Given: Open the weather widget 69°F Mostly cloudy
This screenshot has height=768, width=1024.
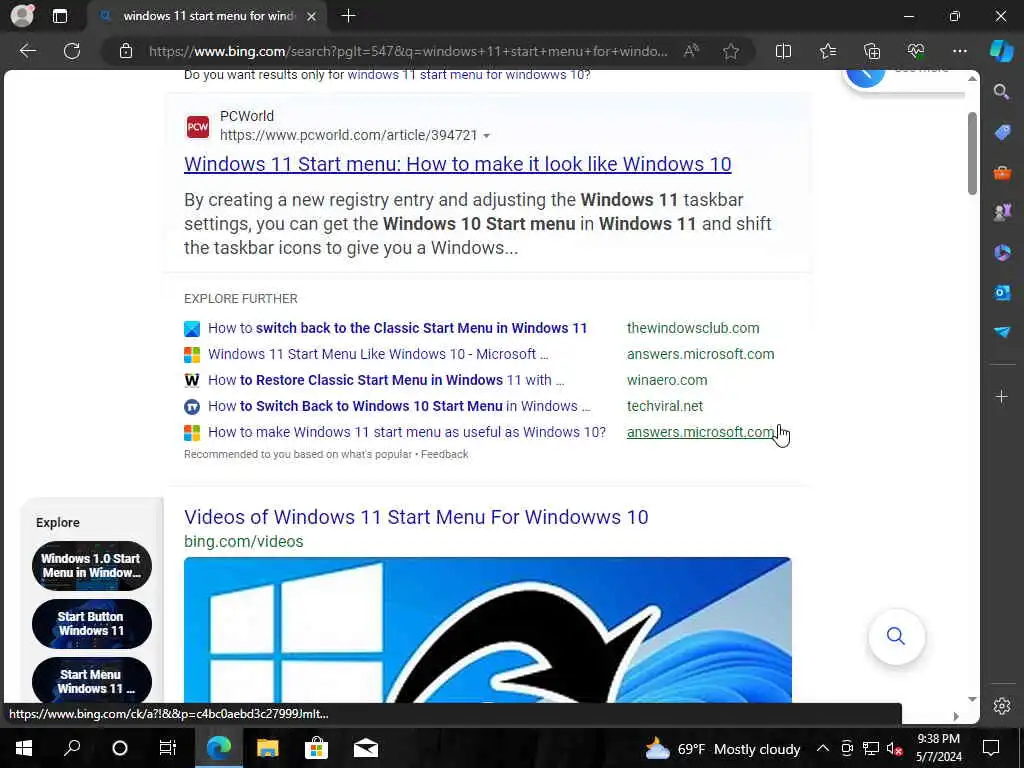Looking at the screenshot, I should [723, 749].
